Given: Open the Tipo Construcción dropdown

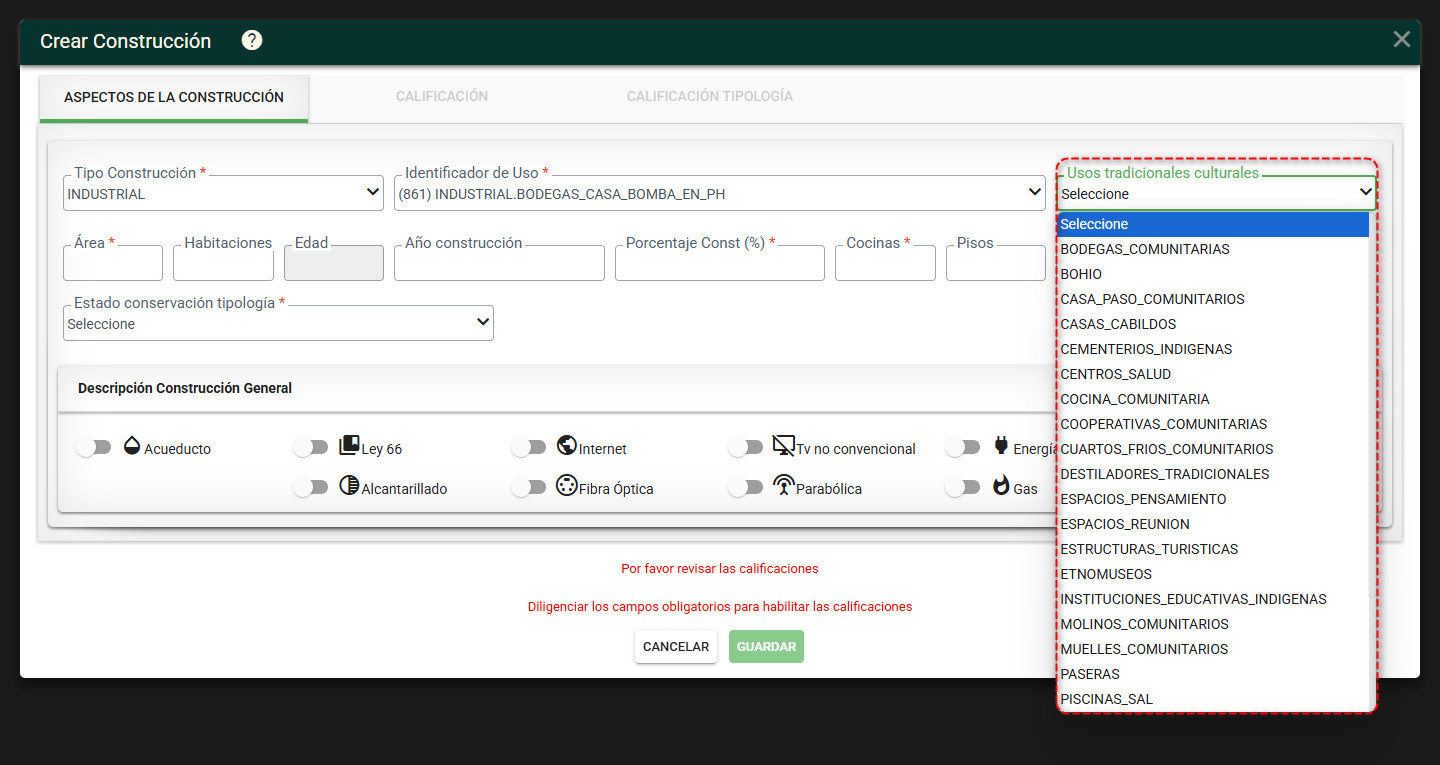Looking at the screenshot, I should (x=223, y=193).
